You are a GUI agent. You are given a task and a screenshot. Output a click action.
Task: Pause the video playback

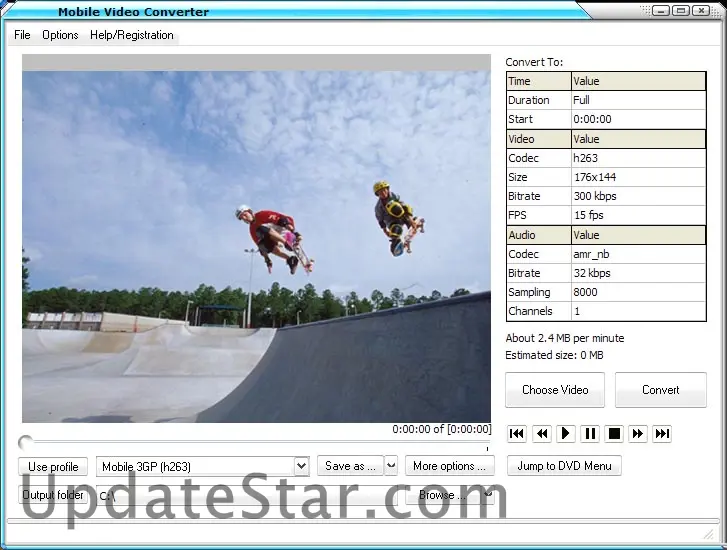coord(590,433)
